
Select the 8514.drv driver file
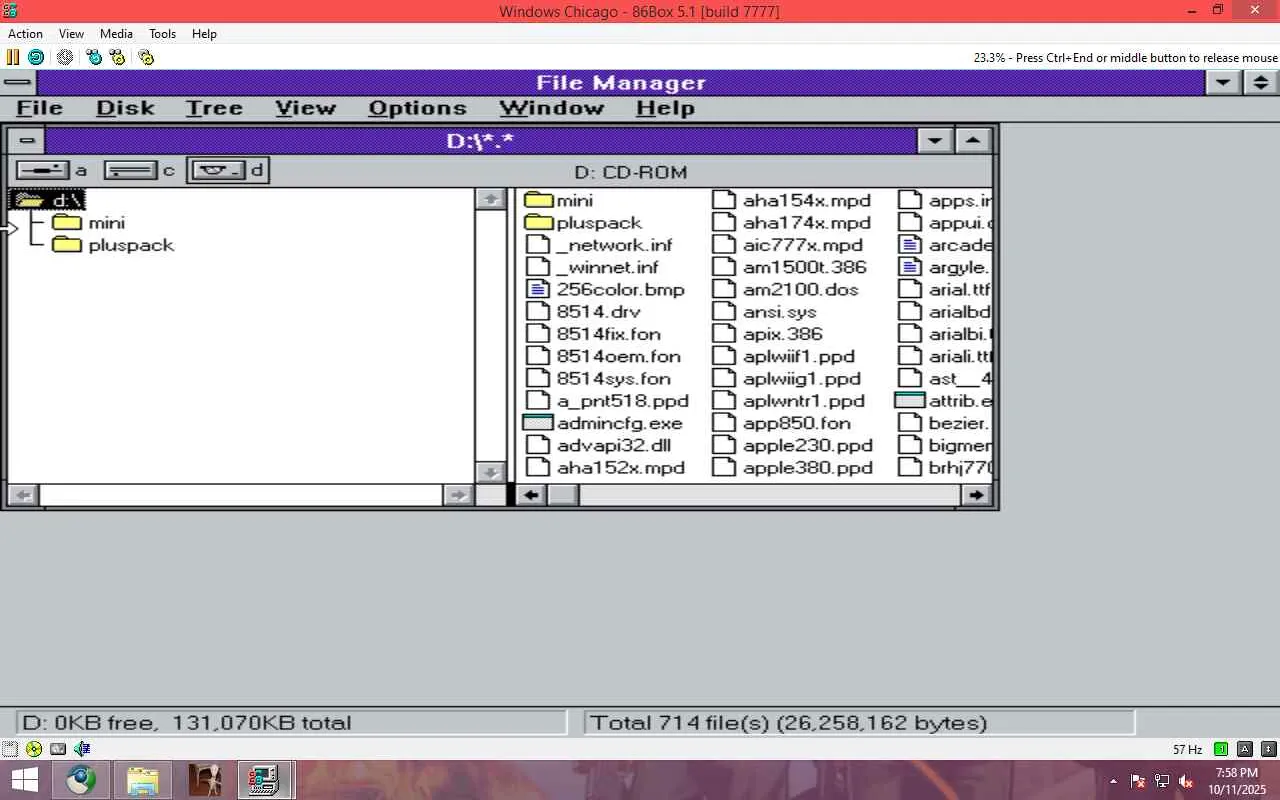click(583, 312)
